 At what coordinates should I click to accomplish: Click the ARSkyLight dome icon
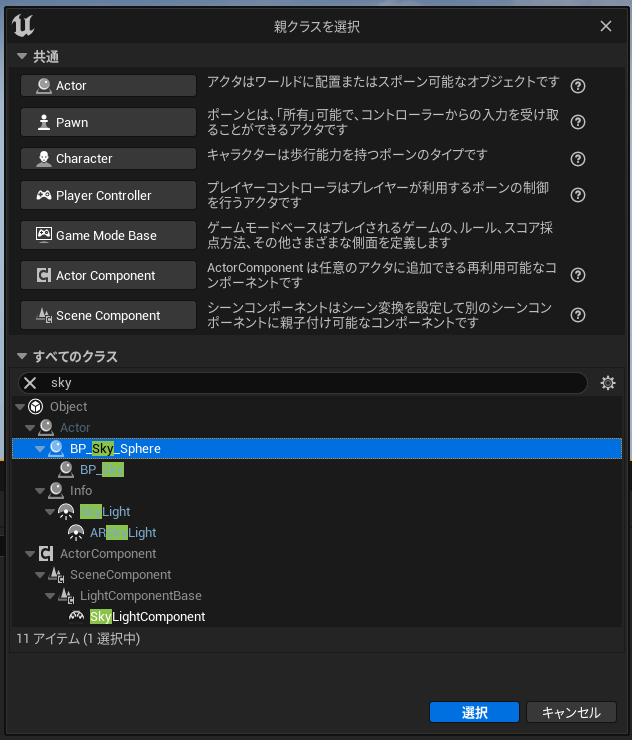coord(76,532)
